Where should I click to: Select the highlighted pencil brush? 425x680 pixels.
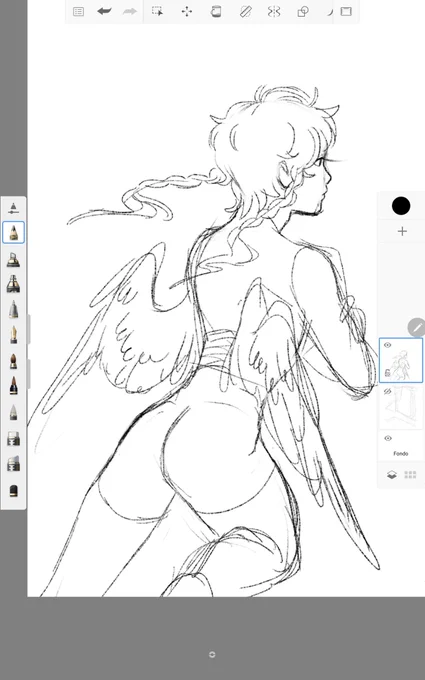[x=13, y=232]
